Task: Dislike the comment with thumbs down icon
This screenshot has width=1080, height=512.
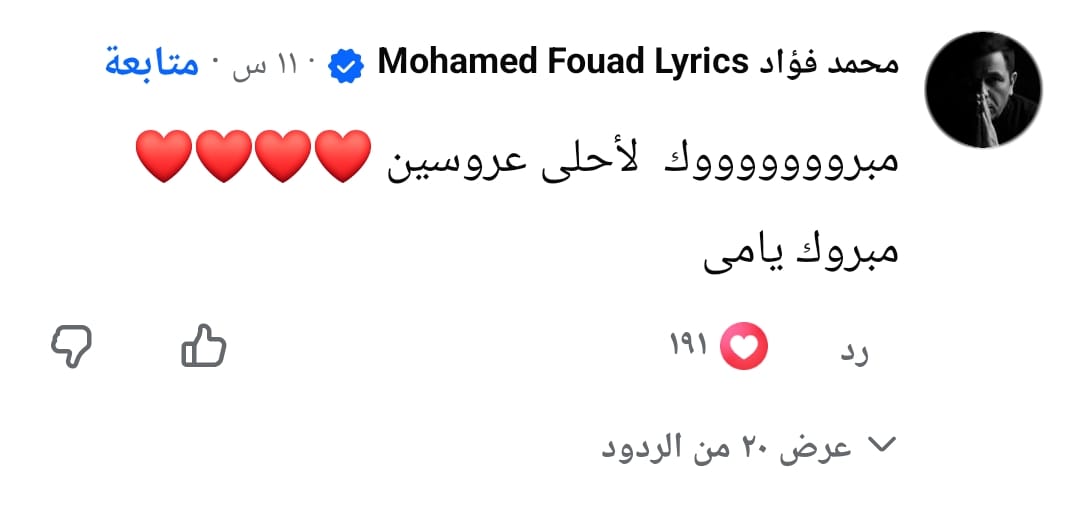Action: click(71, 347)
